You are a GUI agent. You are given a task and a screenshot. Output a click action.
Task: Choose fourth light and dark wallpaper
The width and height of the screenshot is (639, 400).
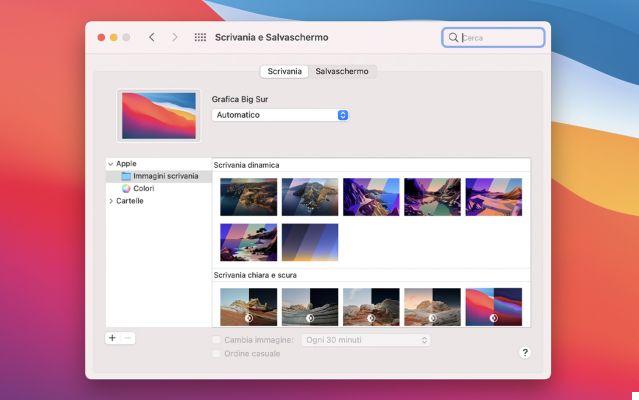(432, 307)
